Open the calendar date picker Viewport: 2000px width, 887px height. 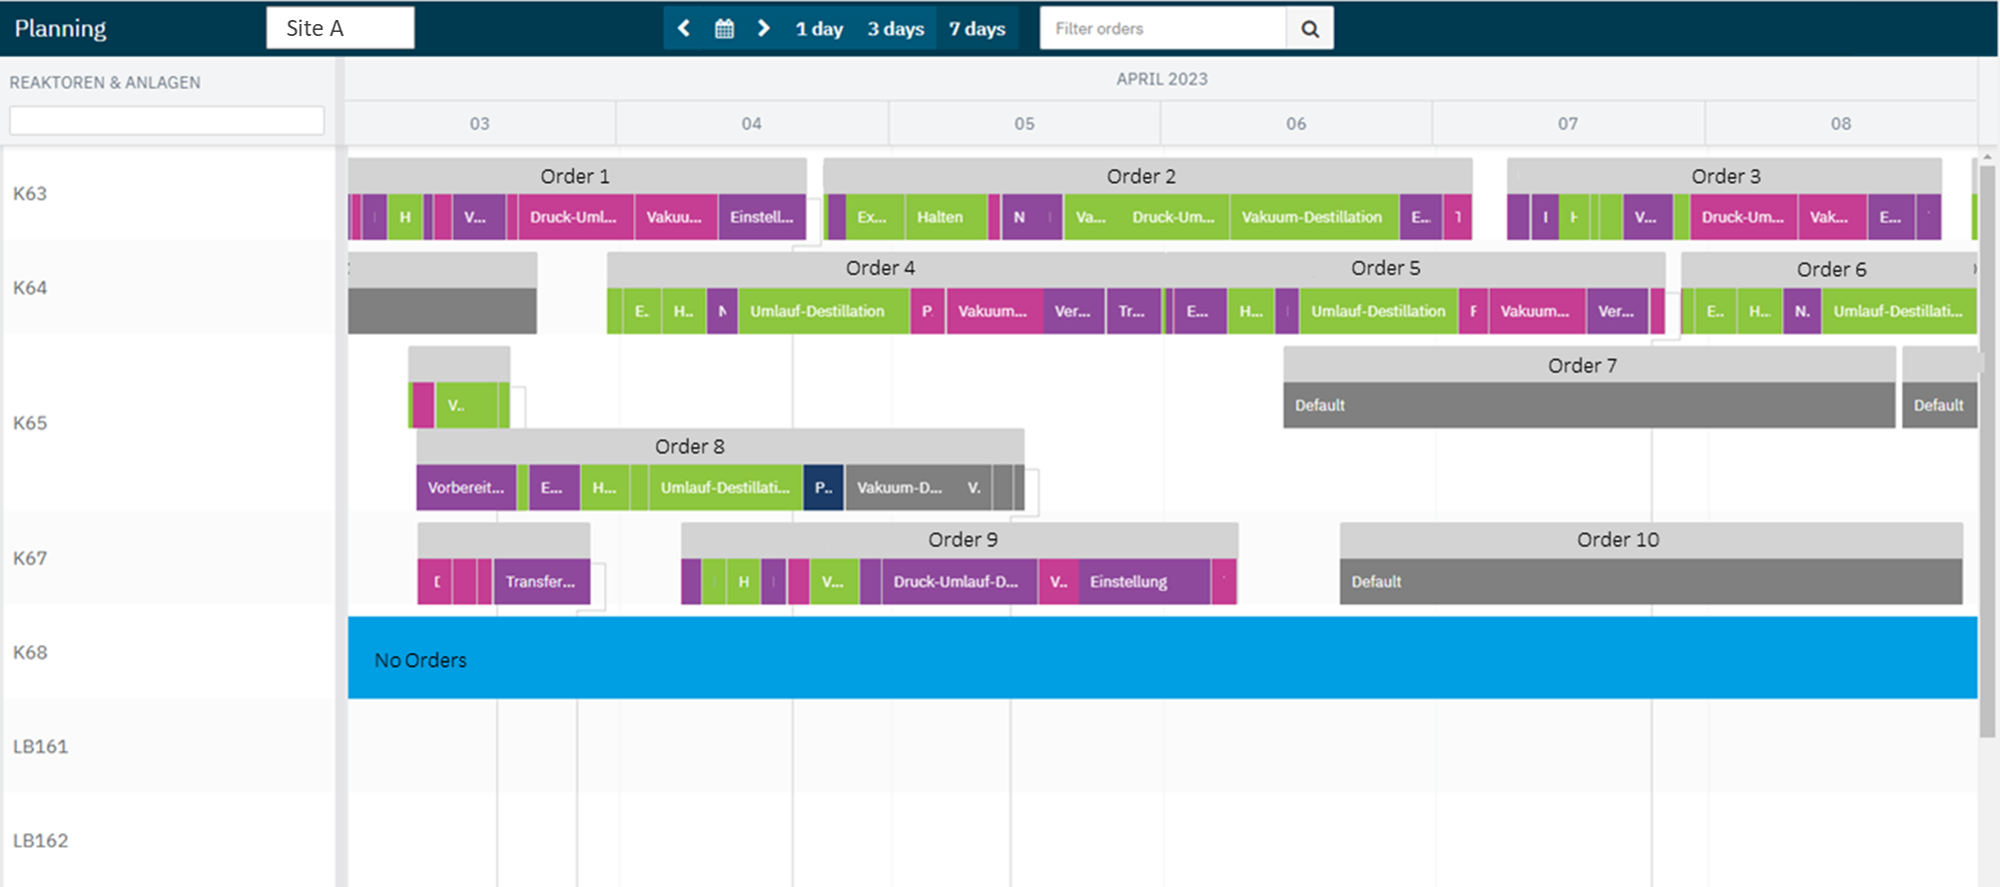click(x=724, y=28)
